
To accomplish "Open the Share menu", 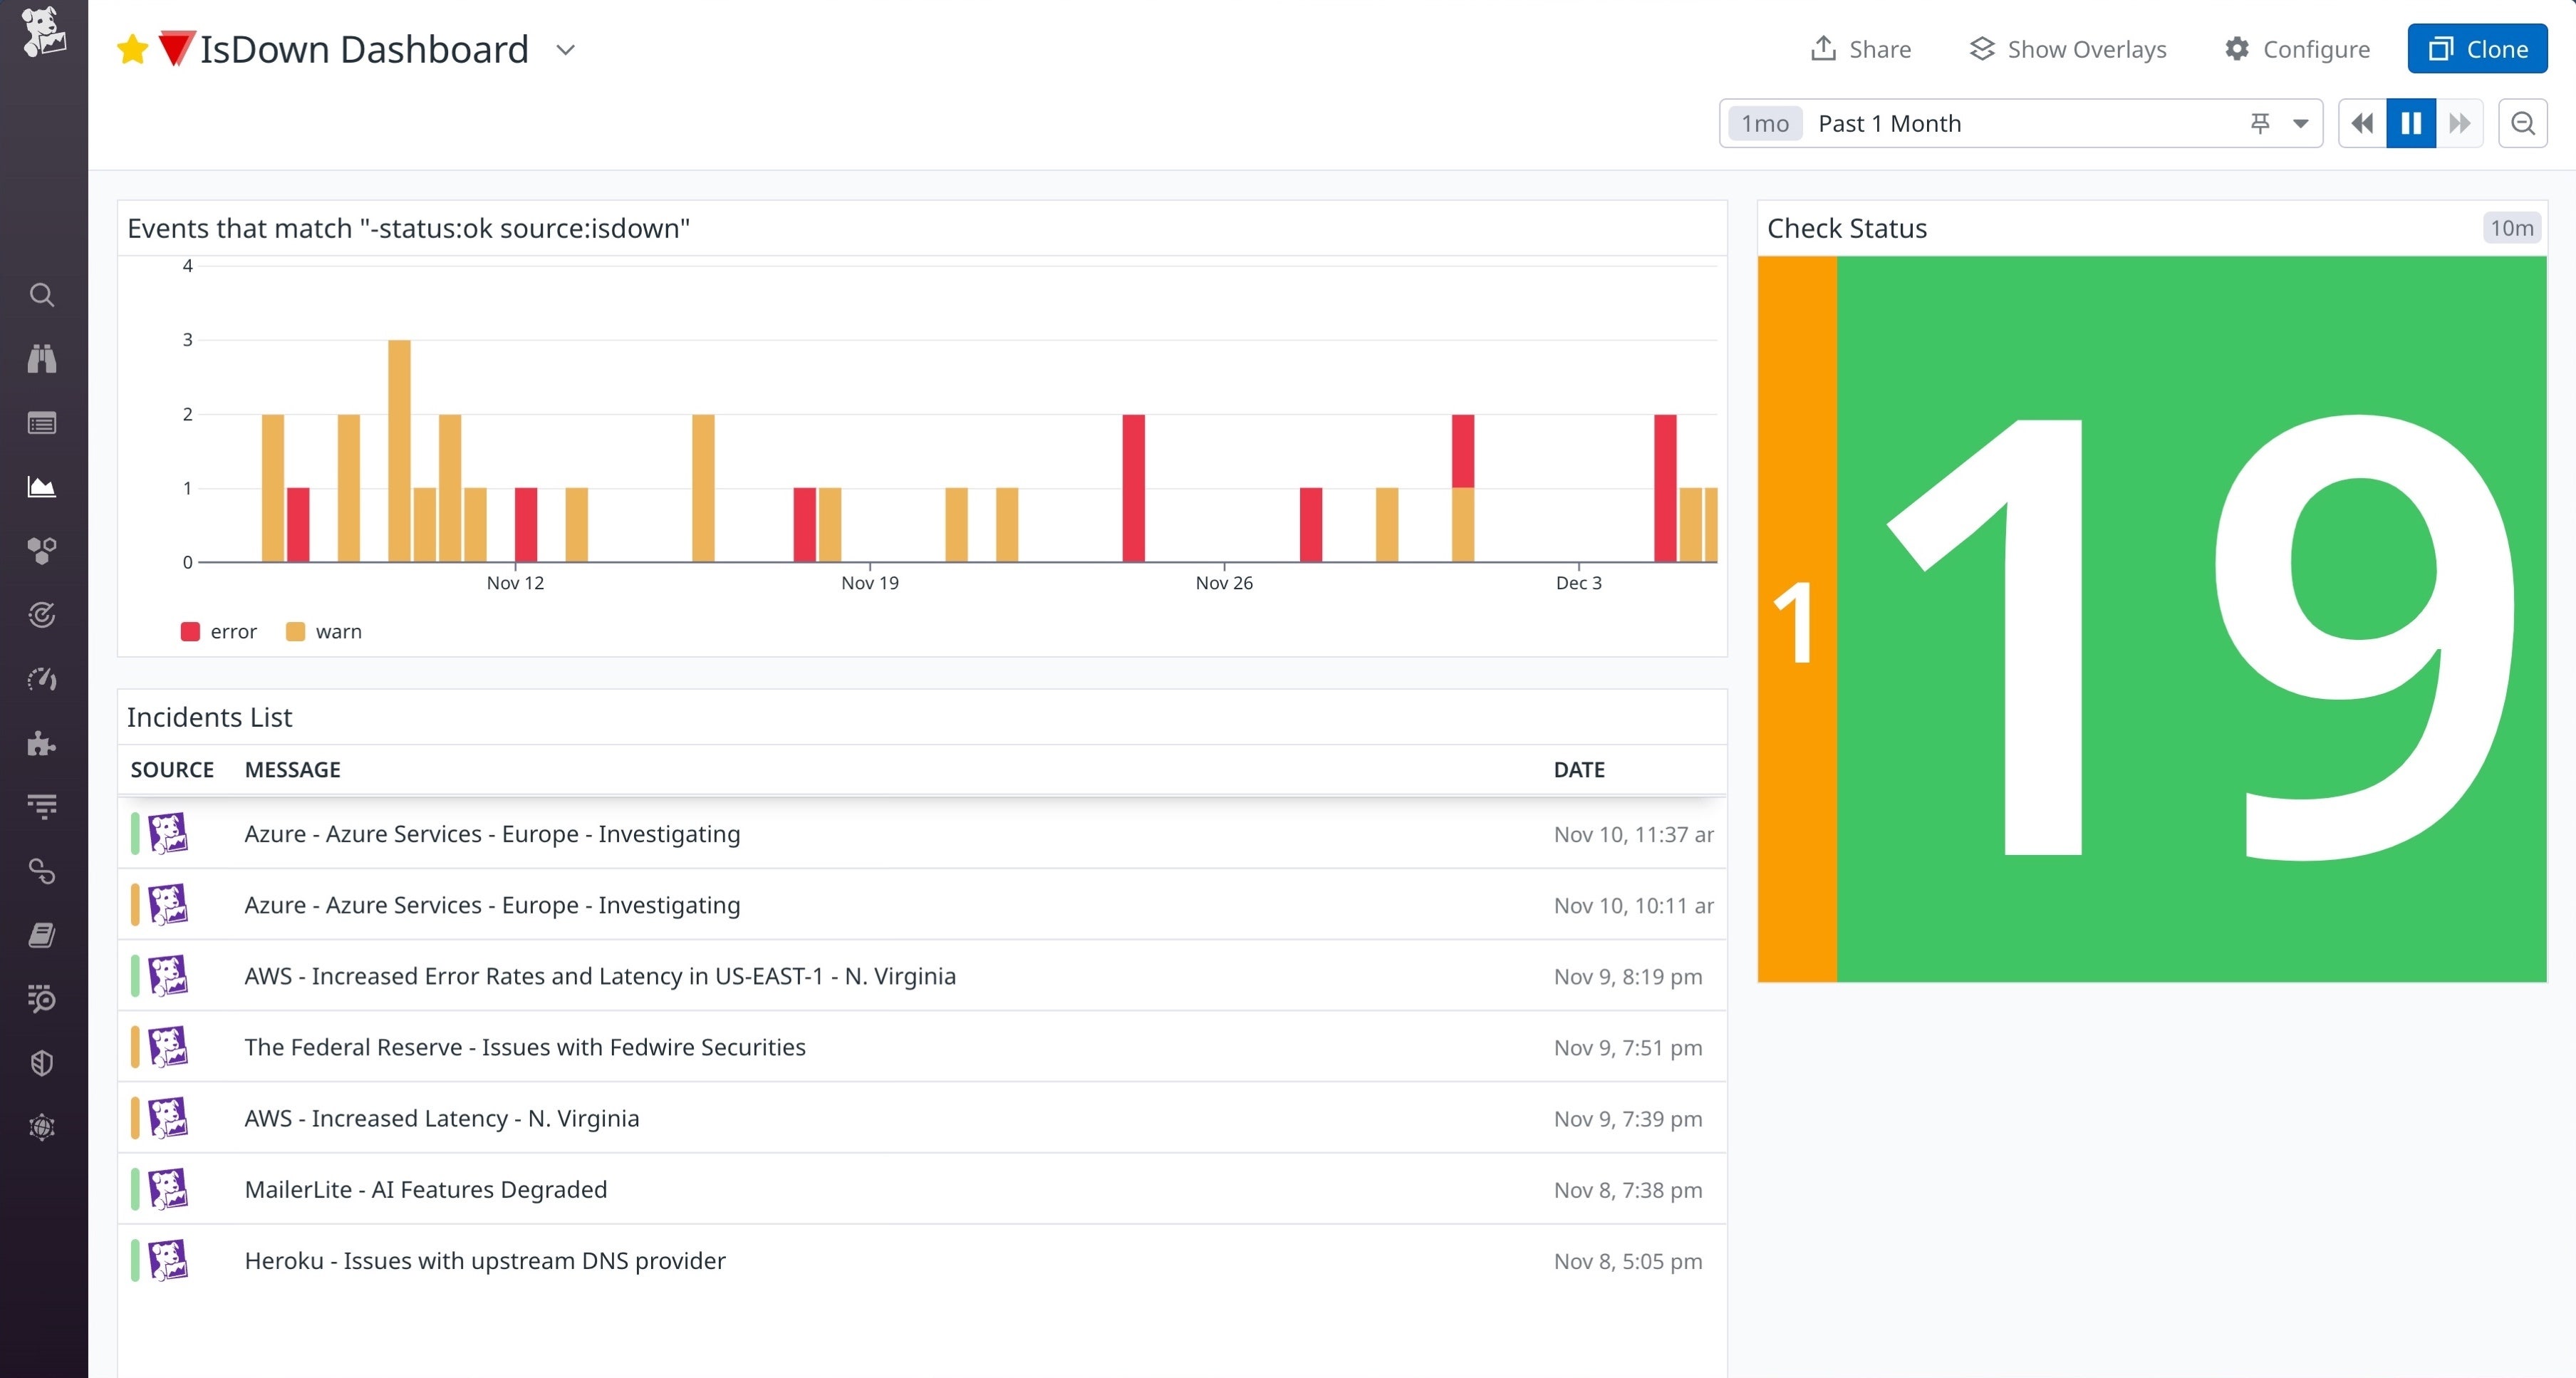I will [x=1859, y=48].
